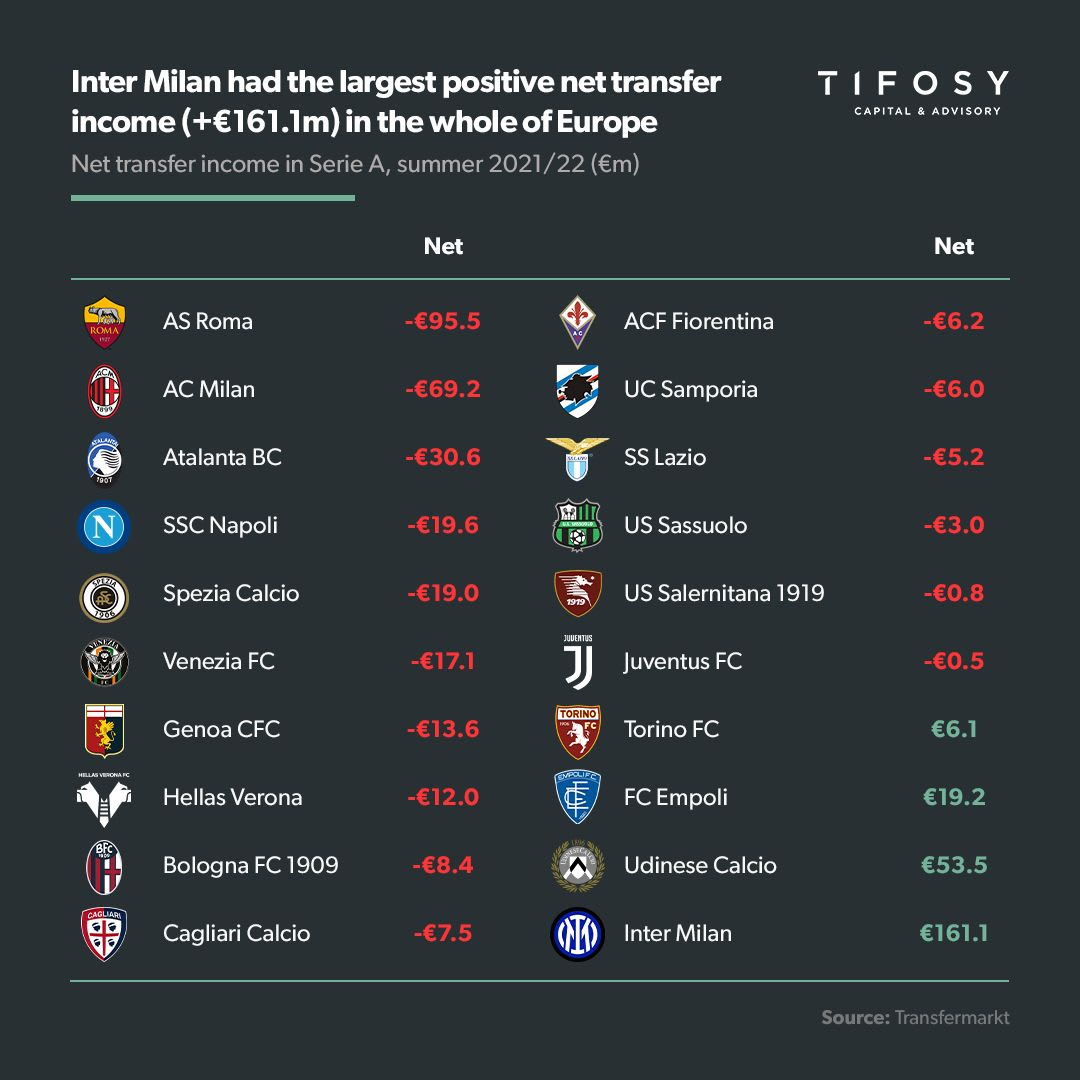This screenshot has width=1080, height=1080.
Task: Select the UC Sampdoria logo
Action: click(578, 390)
